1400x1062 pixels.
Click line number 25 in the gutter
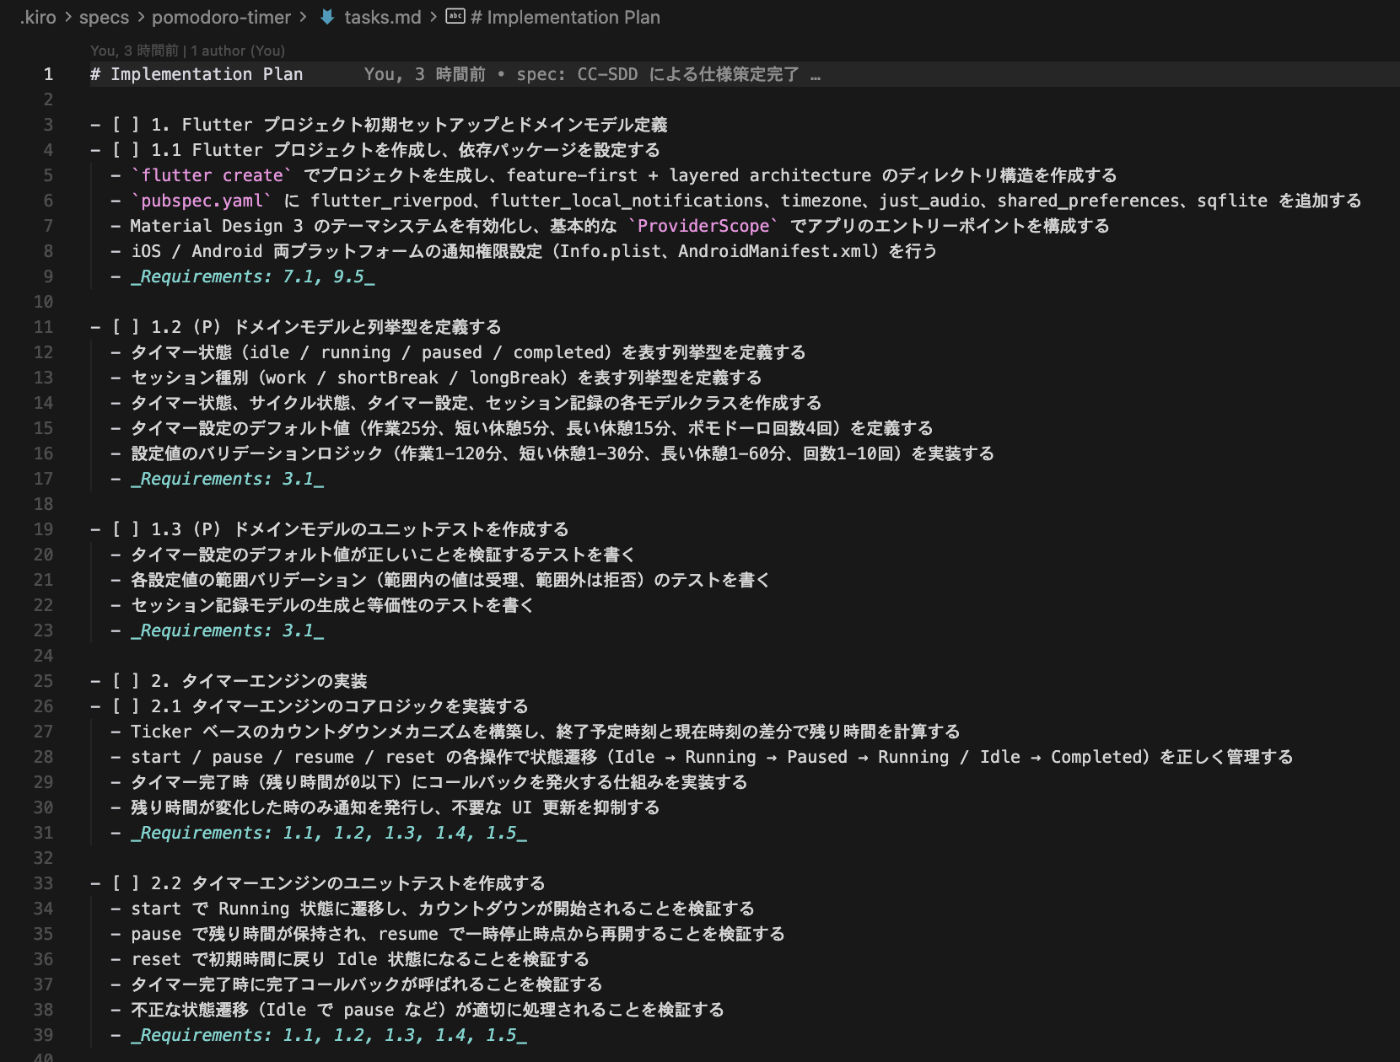click(x=43, y=681)
